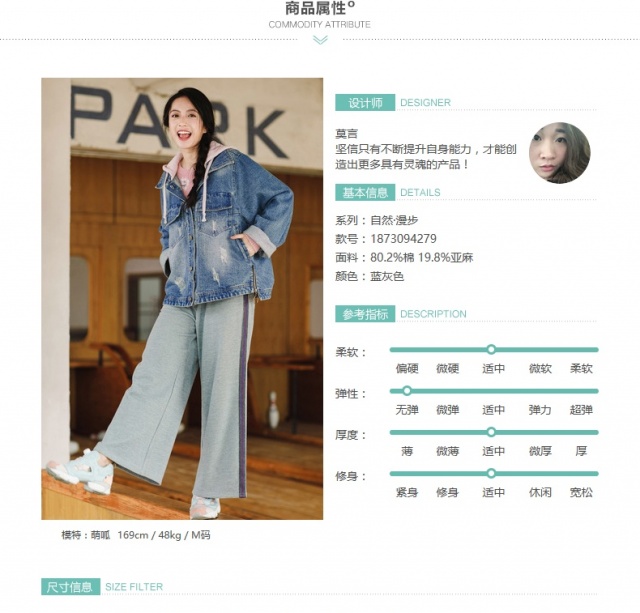Choose 柔软 at the softness scale end
This screenshot has width=640, height=613.
click(x=581, y=369)
